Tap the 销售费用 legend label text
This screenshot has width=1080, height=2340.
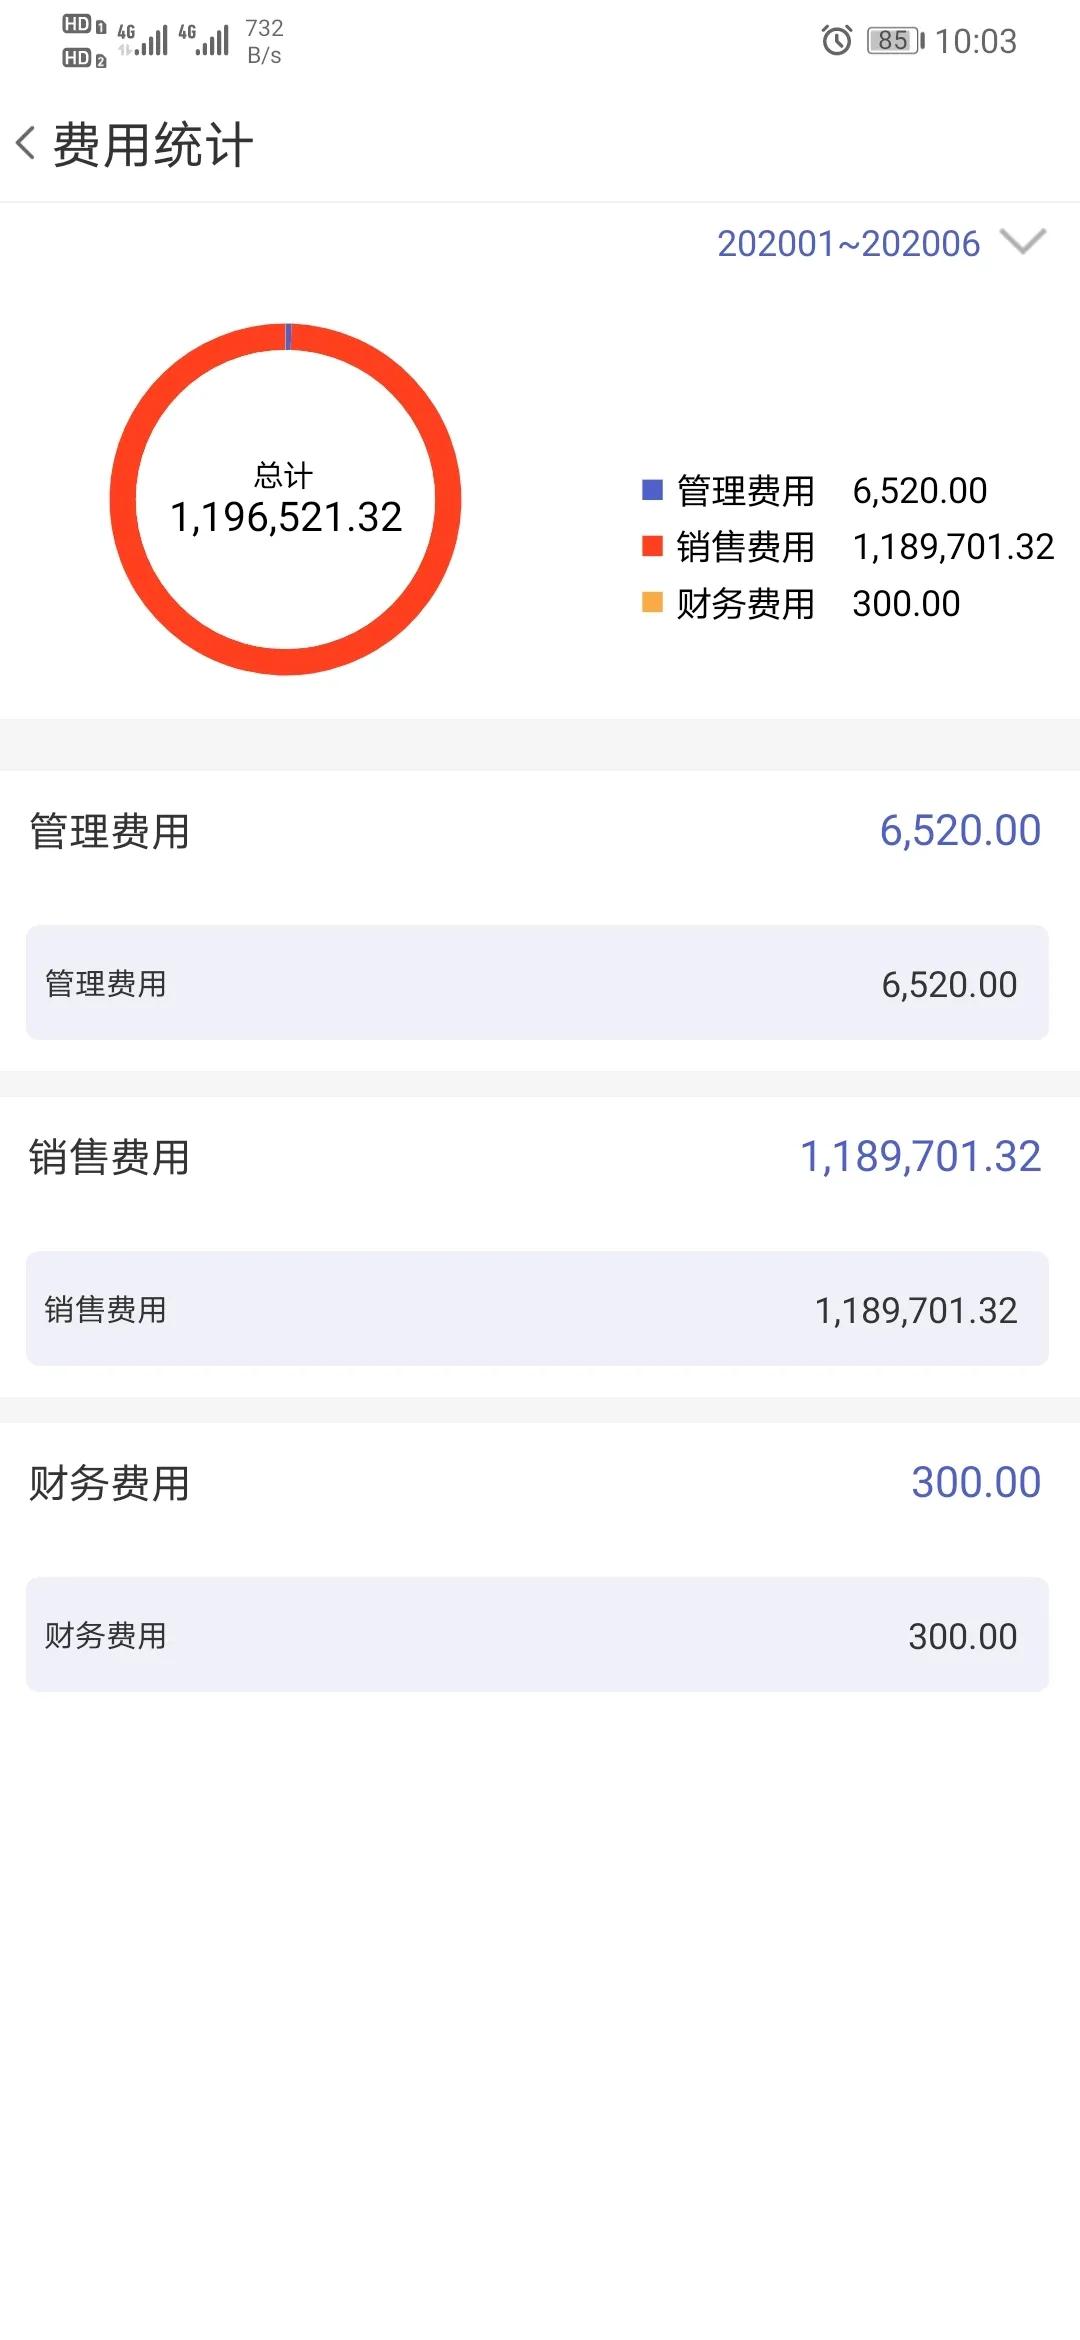tap(746, 547)
